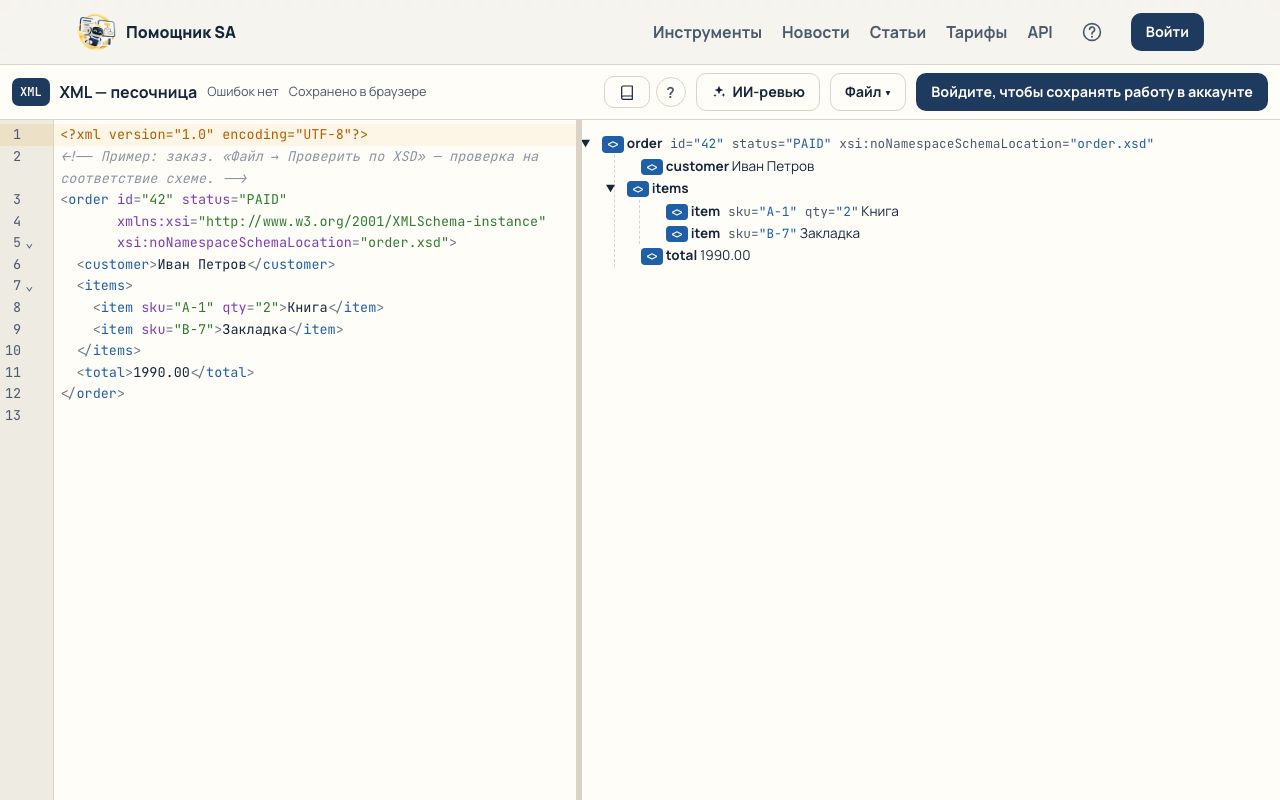Start ИИ-ревью
Viewport: 1280px width, 800px height.
(758, 92)
